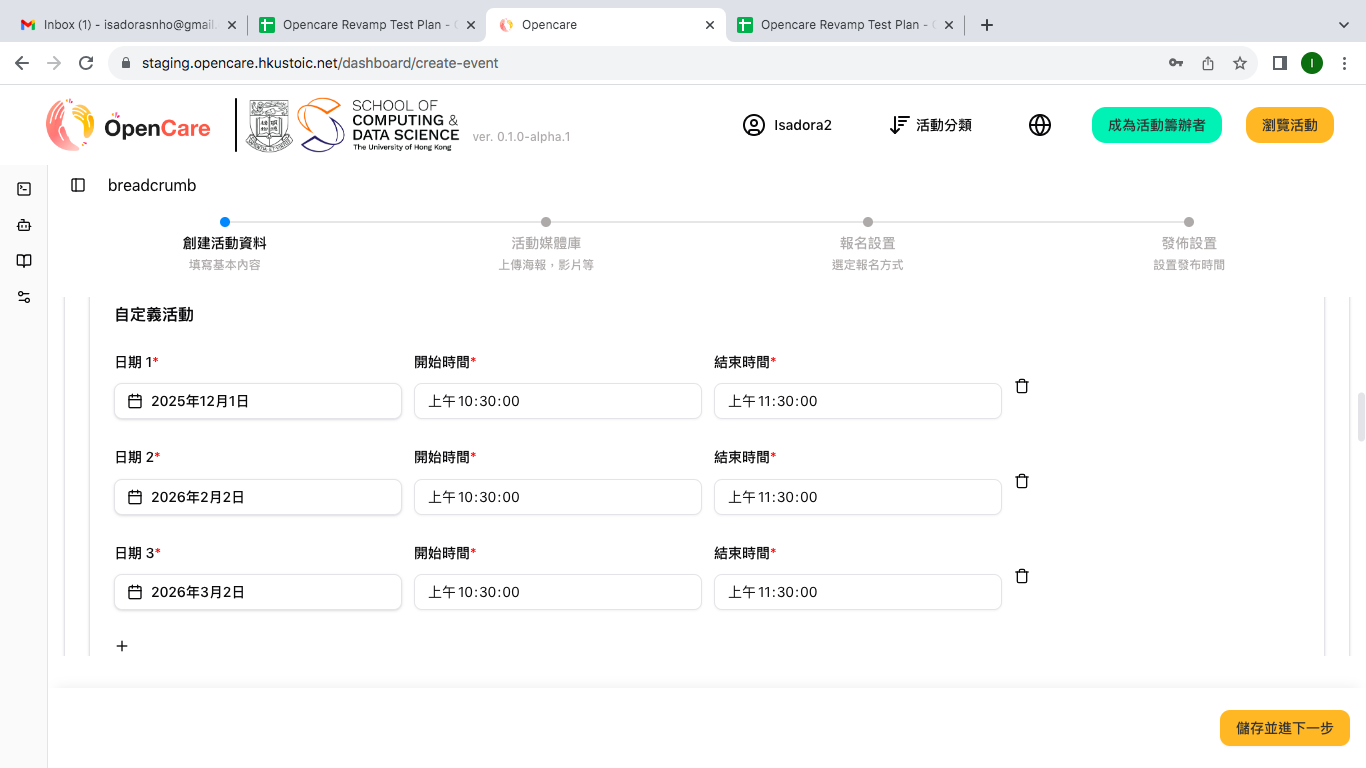Click trash icon beside 日期 3 row
This screenshot has width=1366, height=768.
coord(1022,576)
